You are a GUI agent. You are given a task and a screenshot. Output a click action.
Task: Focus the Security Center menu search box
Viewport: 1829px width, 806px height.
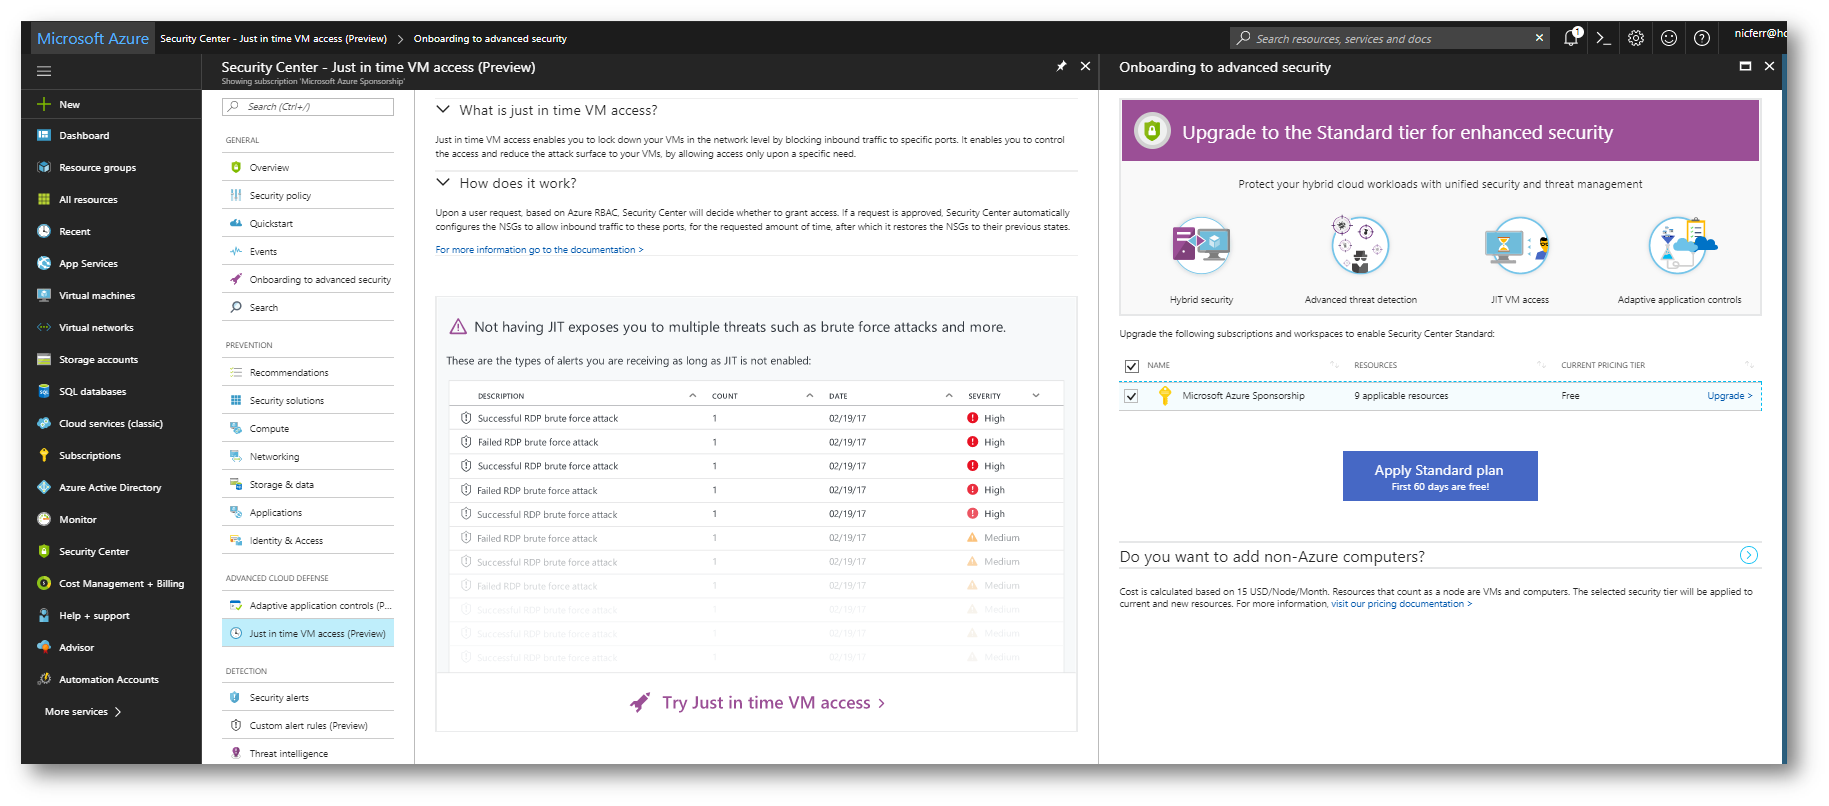pyautogui.click(x=308, y=106)
